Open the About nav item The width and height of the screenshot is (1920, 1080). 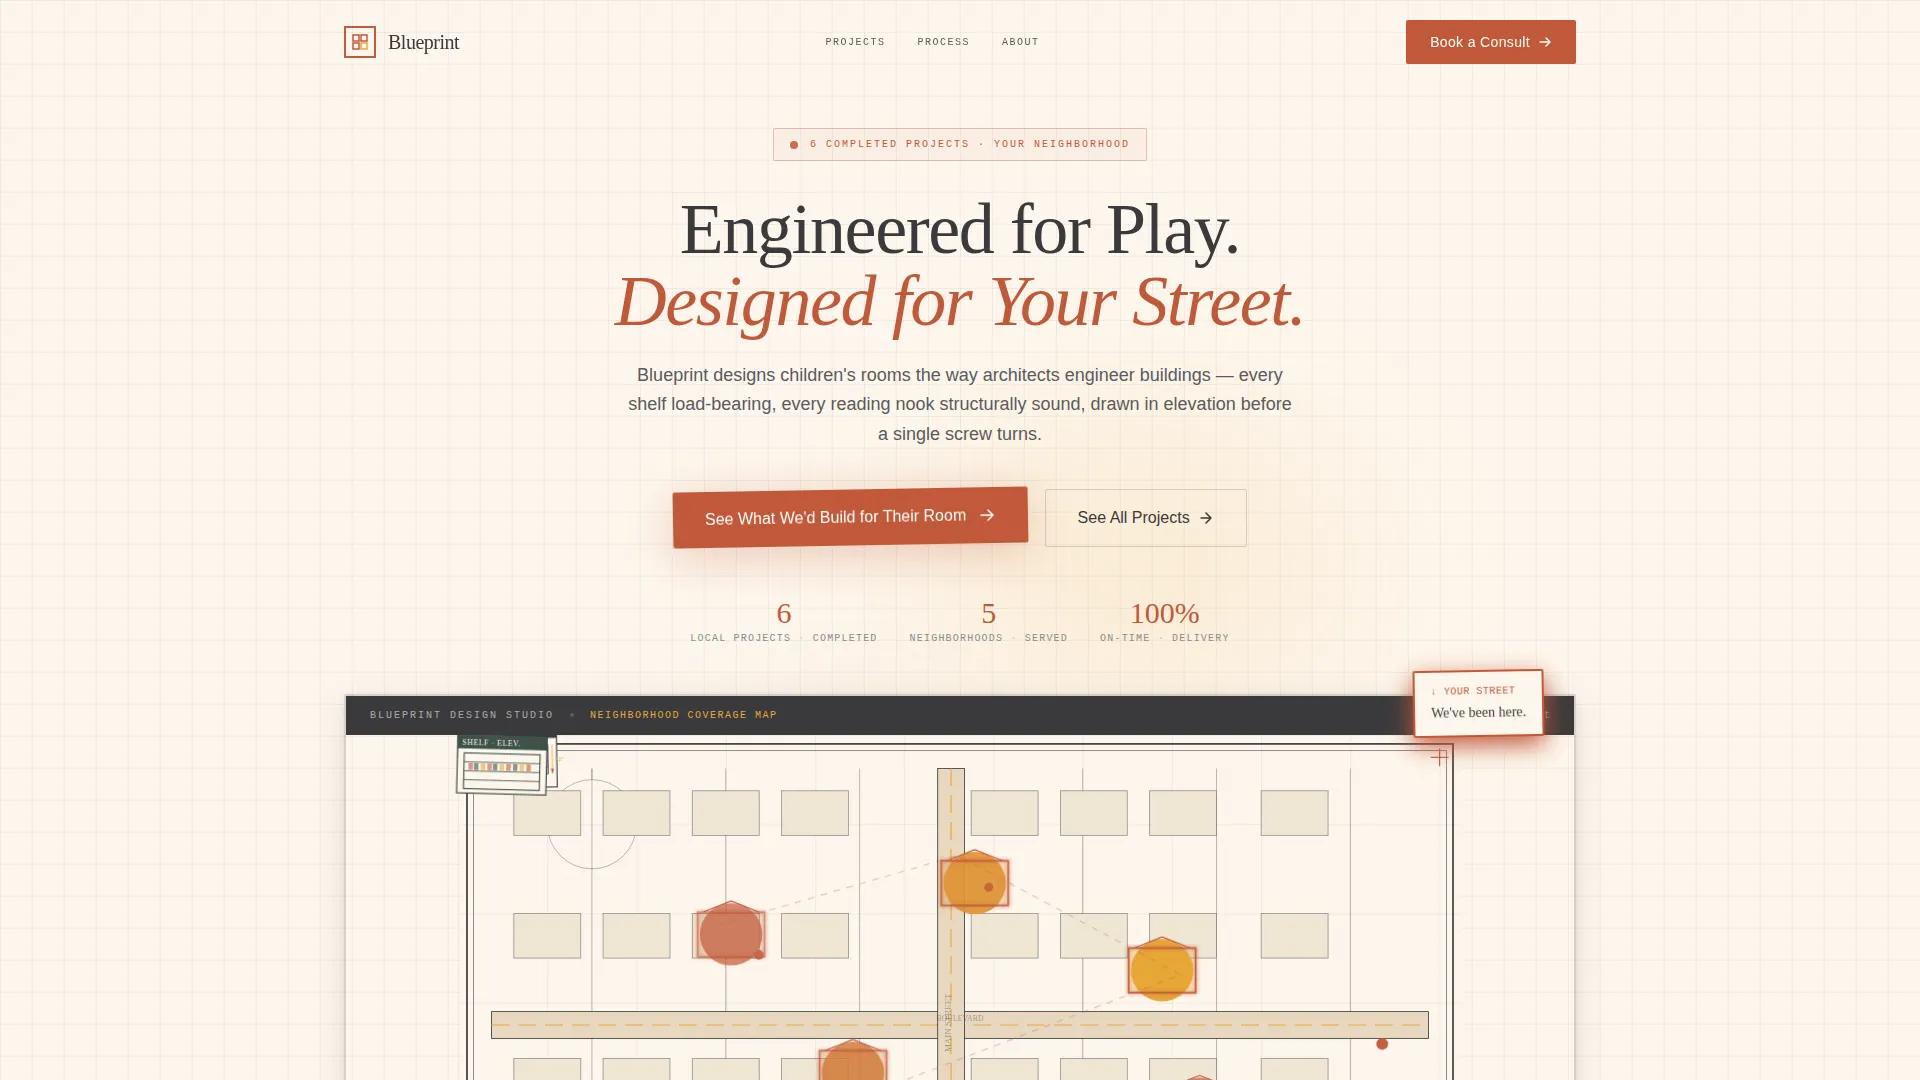coord(1020,42)
